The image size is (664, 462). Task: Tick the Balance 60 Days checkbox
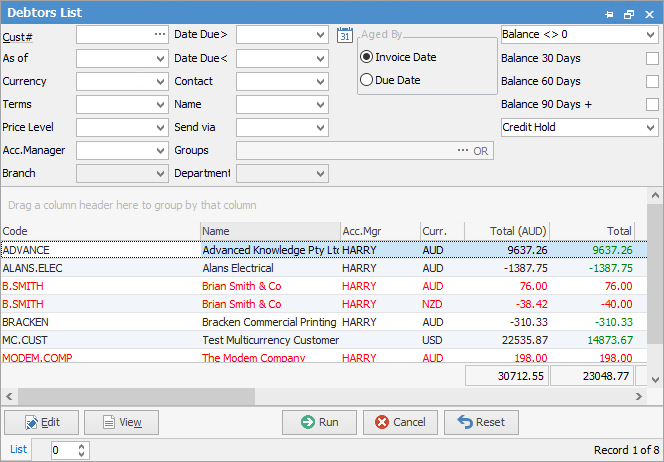click(x=652, y=81)
